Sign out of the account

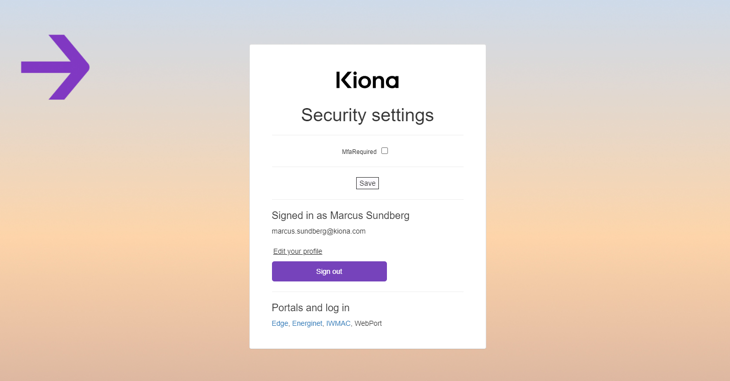(x=329, y=271)
